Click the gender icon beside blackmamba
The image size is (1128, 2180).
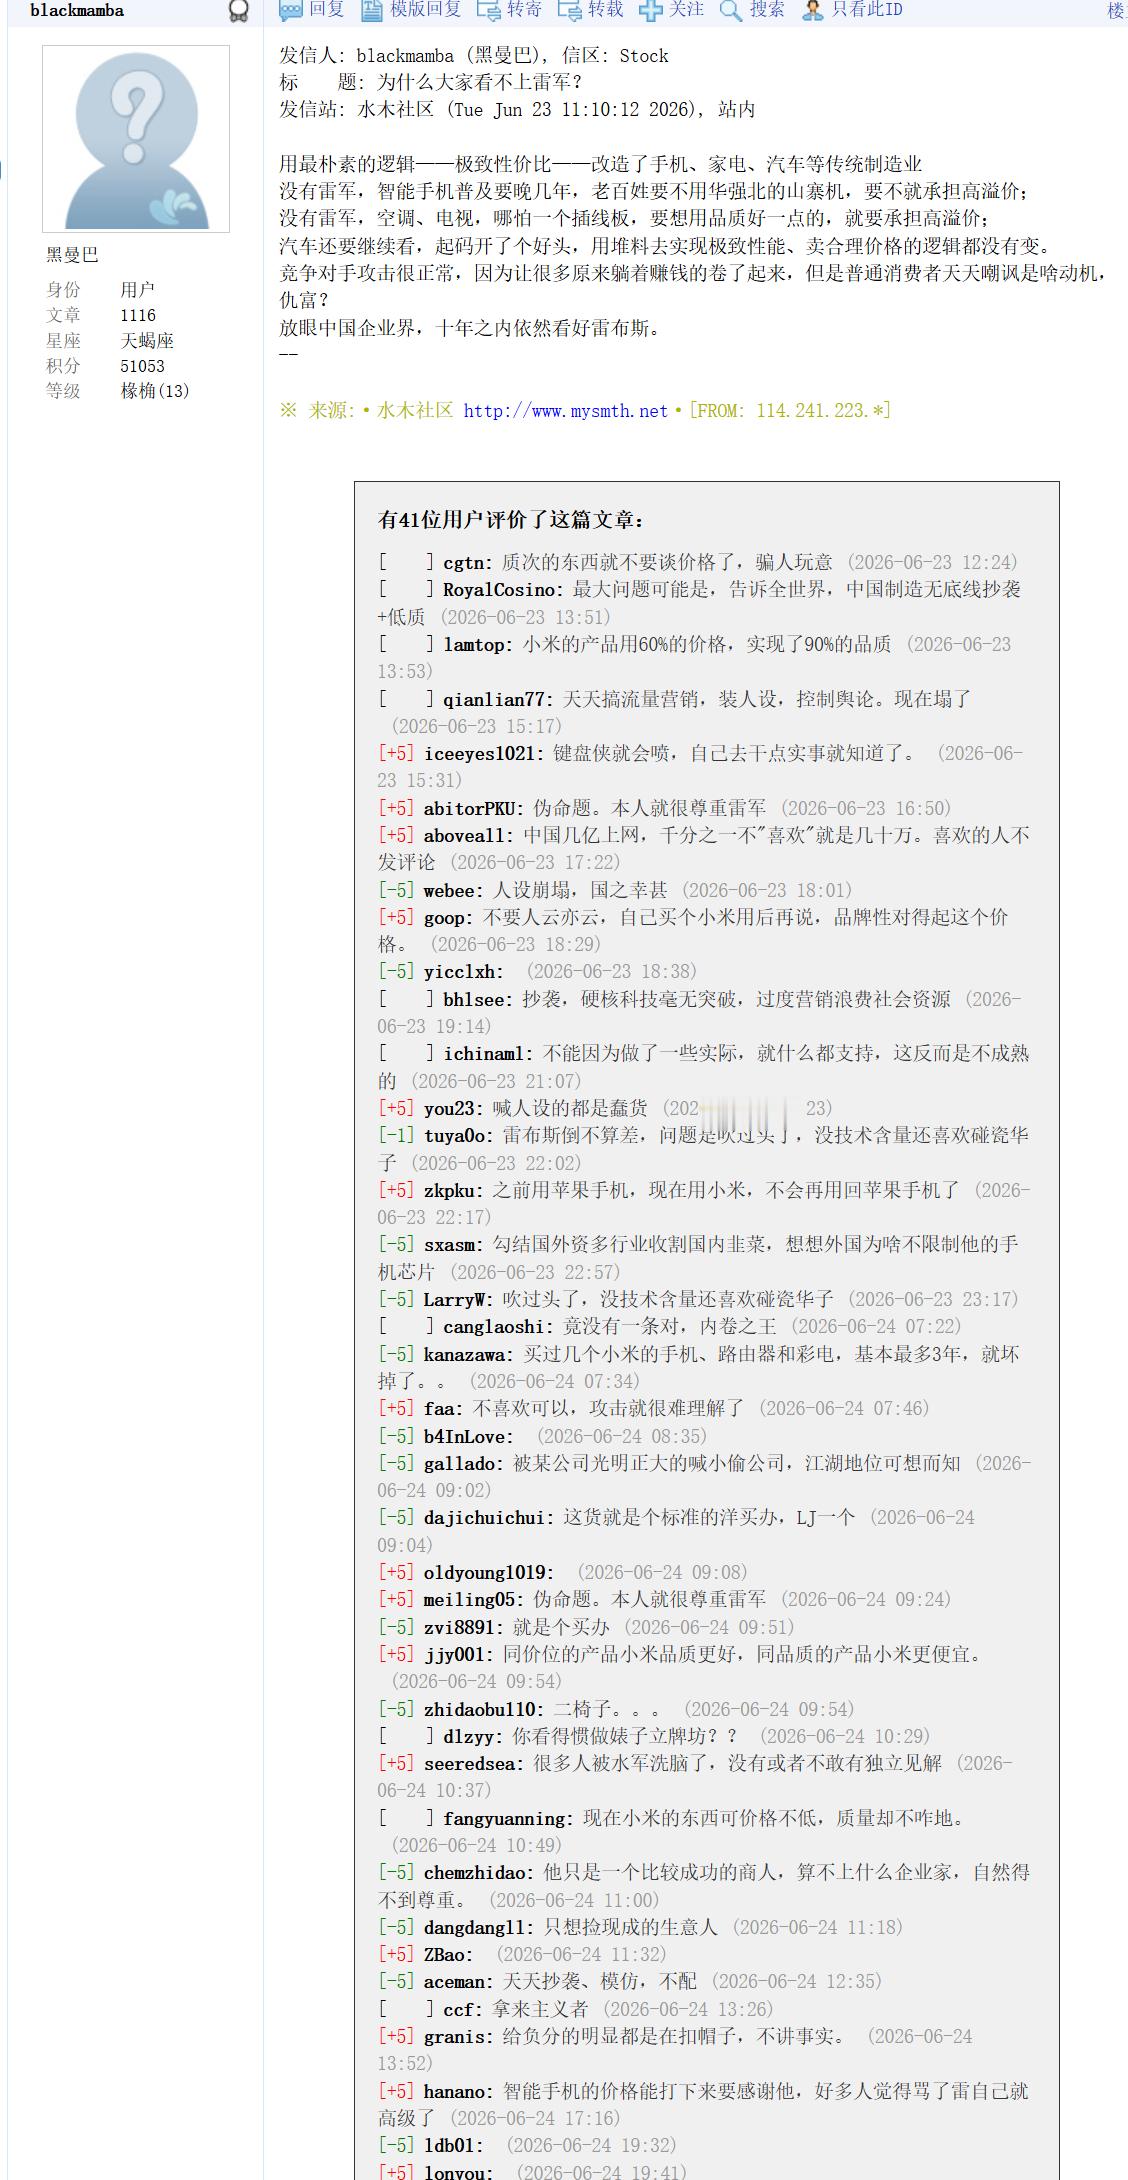pyautogui.click(x=238, y=11)
